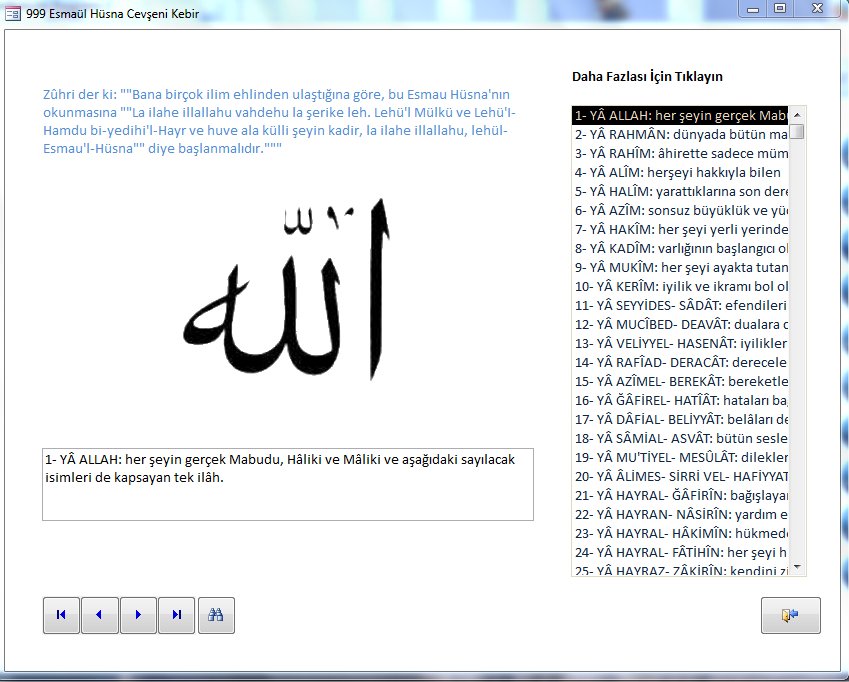The height and width of the screenshot is (682, 849).
Task: Choose "7- YÂ HAKÎM" from the list
Action: [x=680, y=229]
